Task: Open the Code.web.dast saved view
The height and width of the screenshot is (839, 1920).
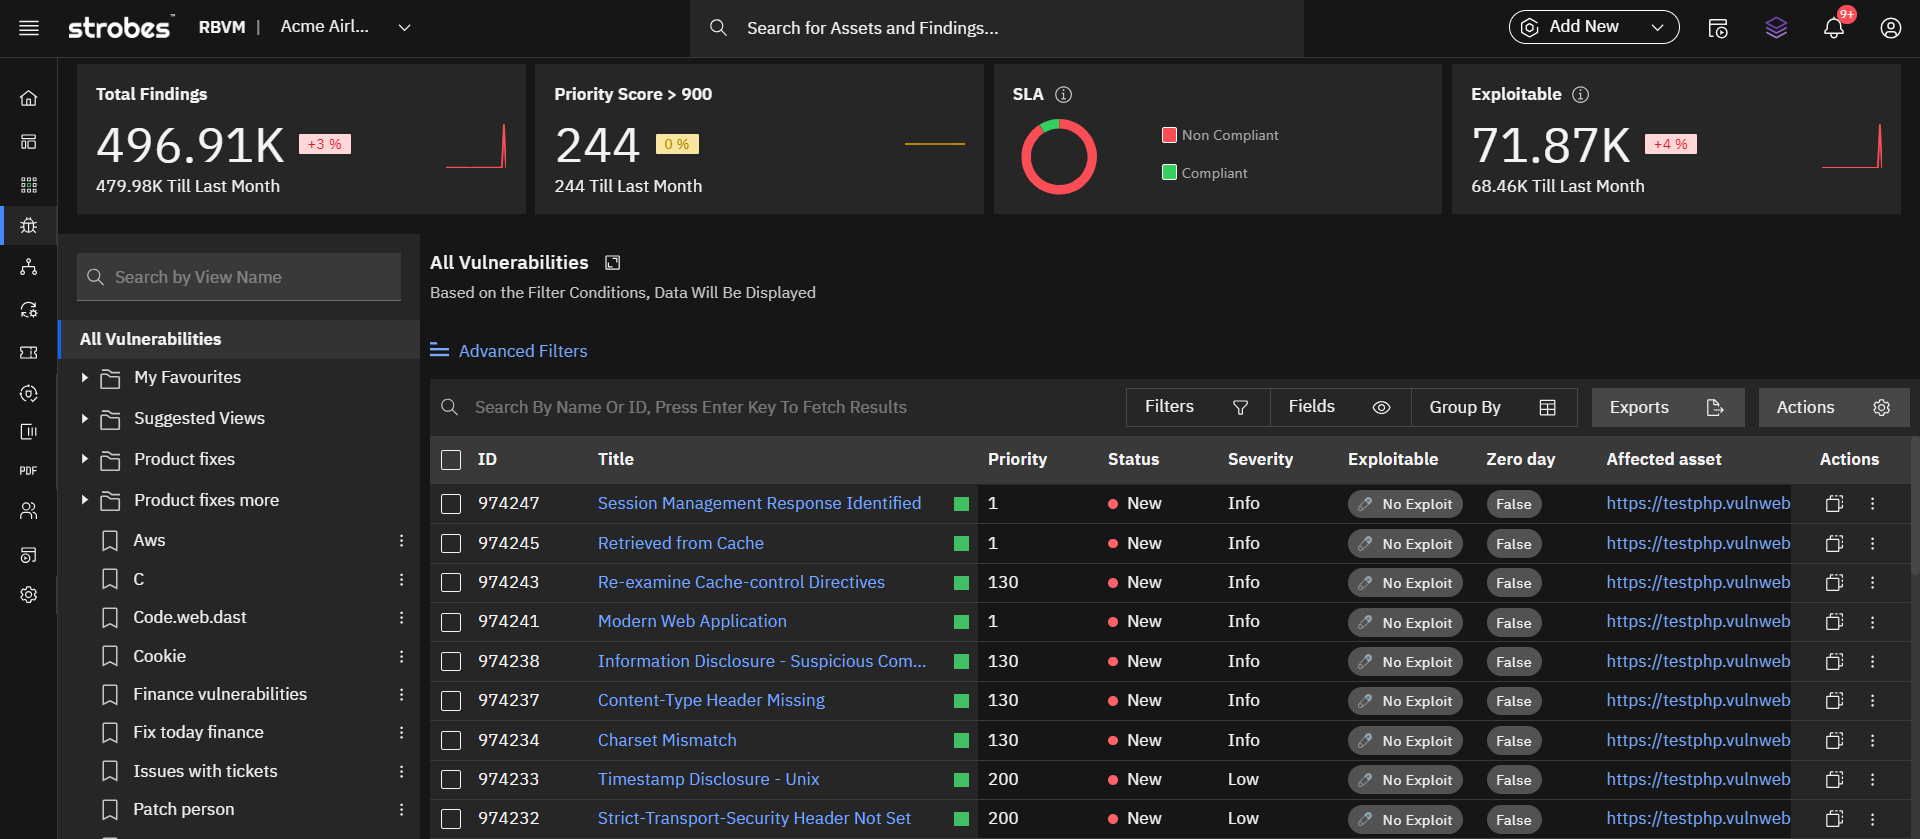Action: tap(189, 618)
